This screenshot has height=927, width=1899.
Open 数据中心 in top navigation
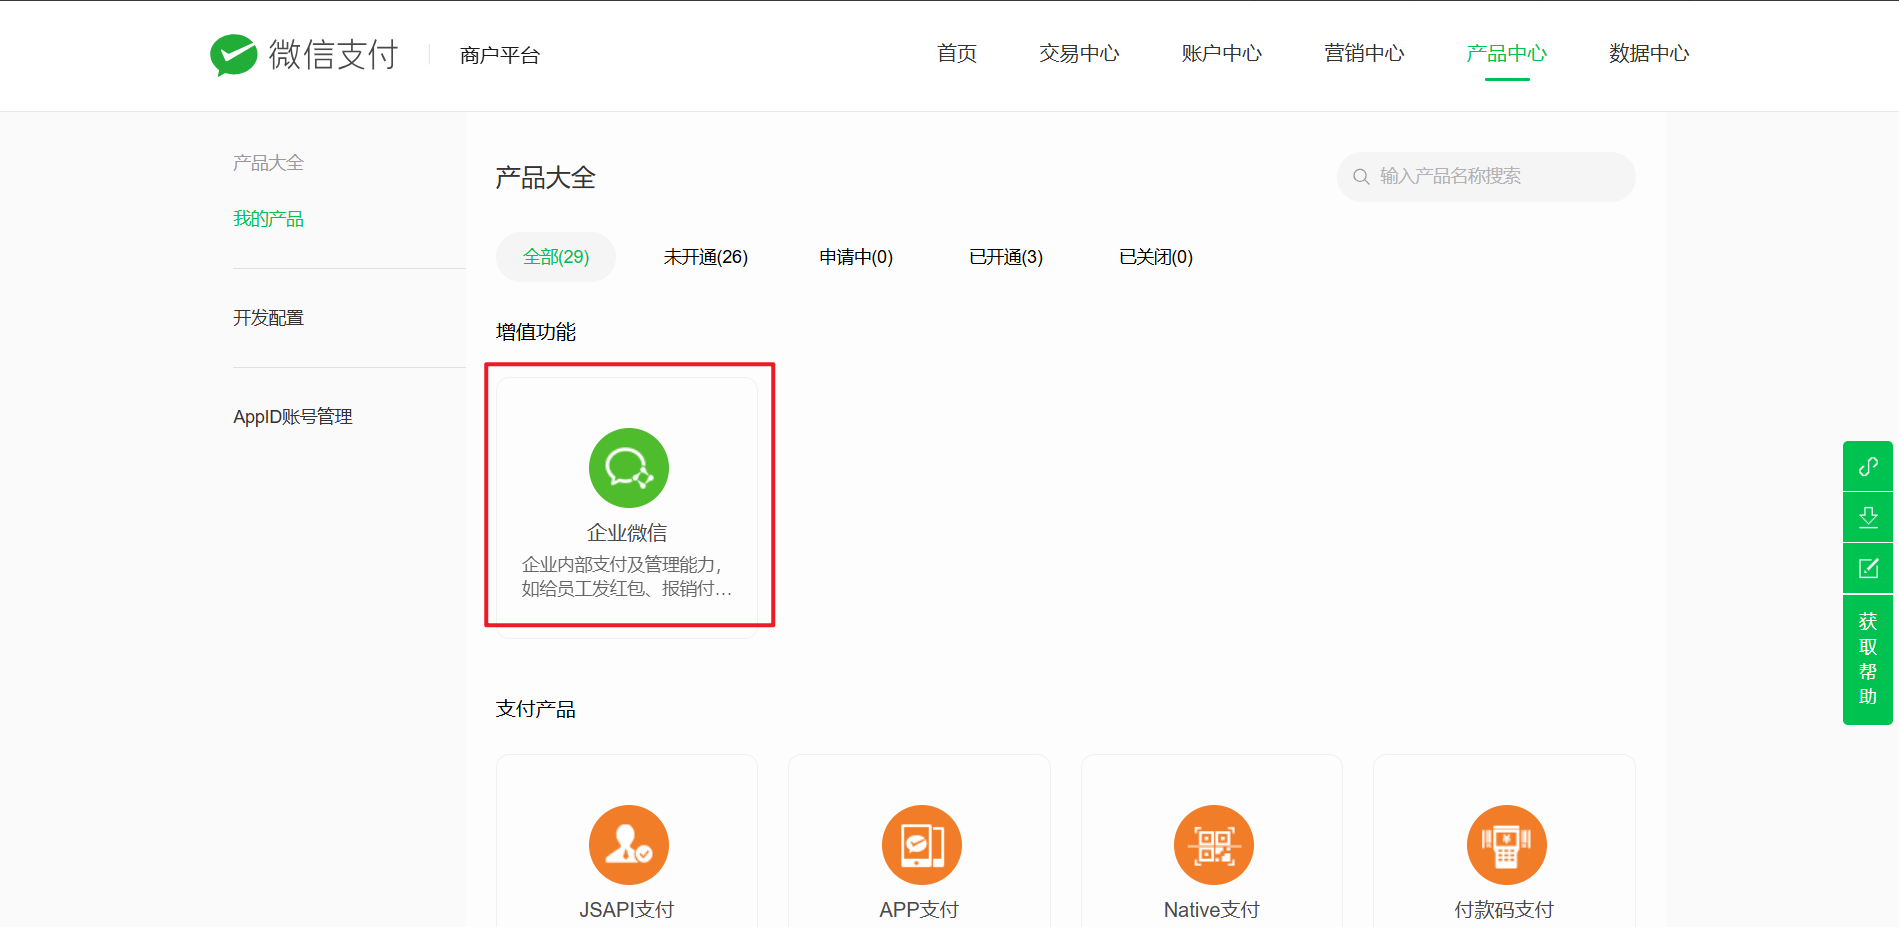click(1649, 54)
